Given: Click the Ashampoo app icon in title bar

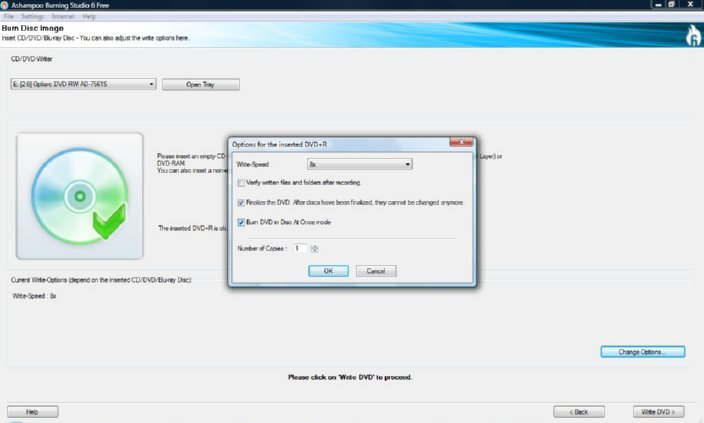Looking at the screenshot, I should [x=4, y=5].
